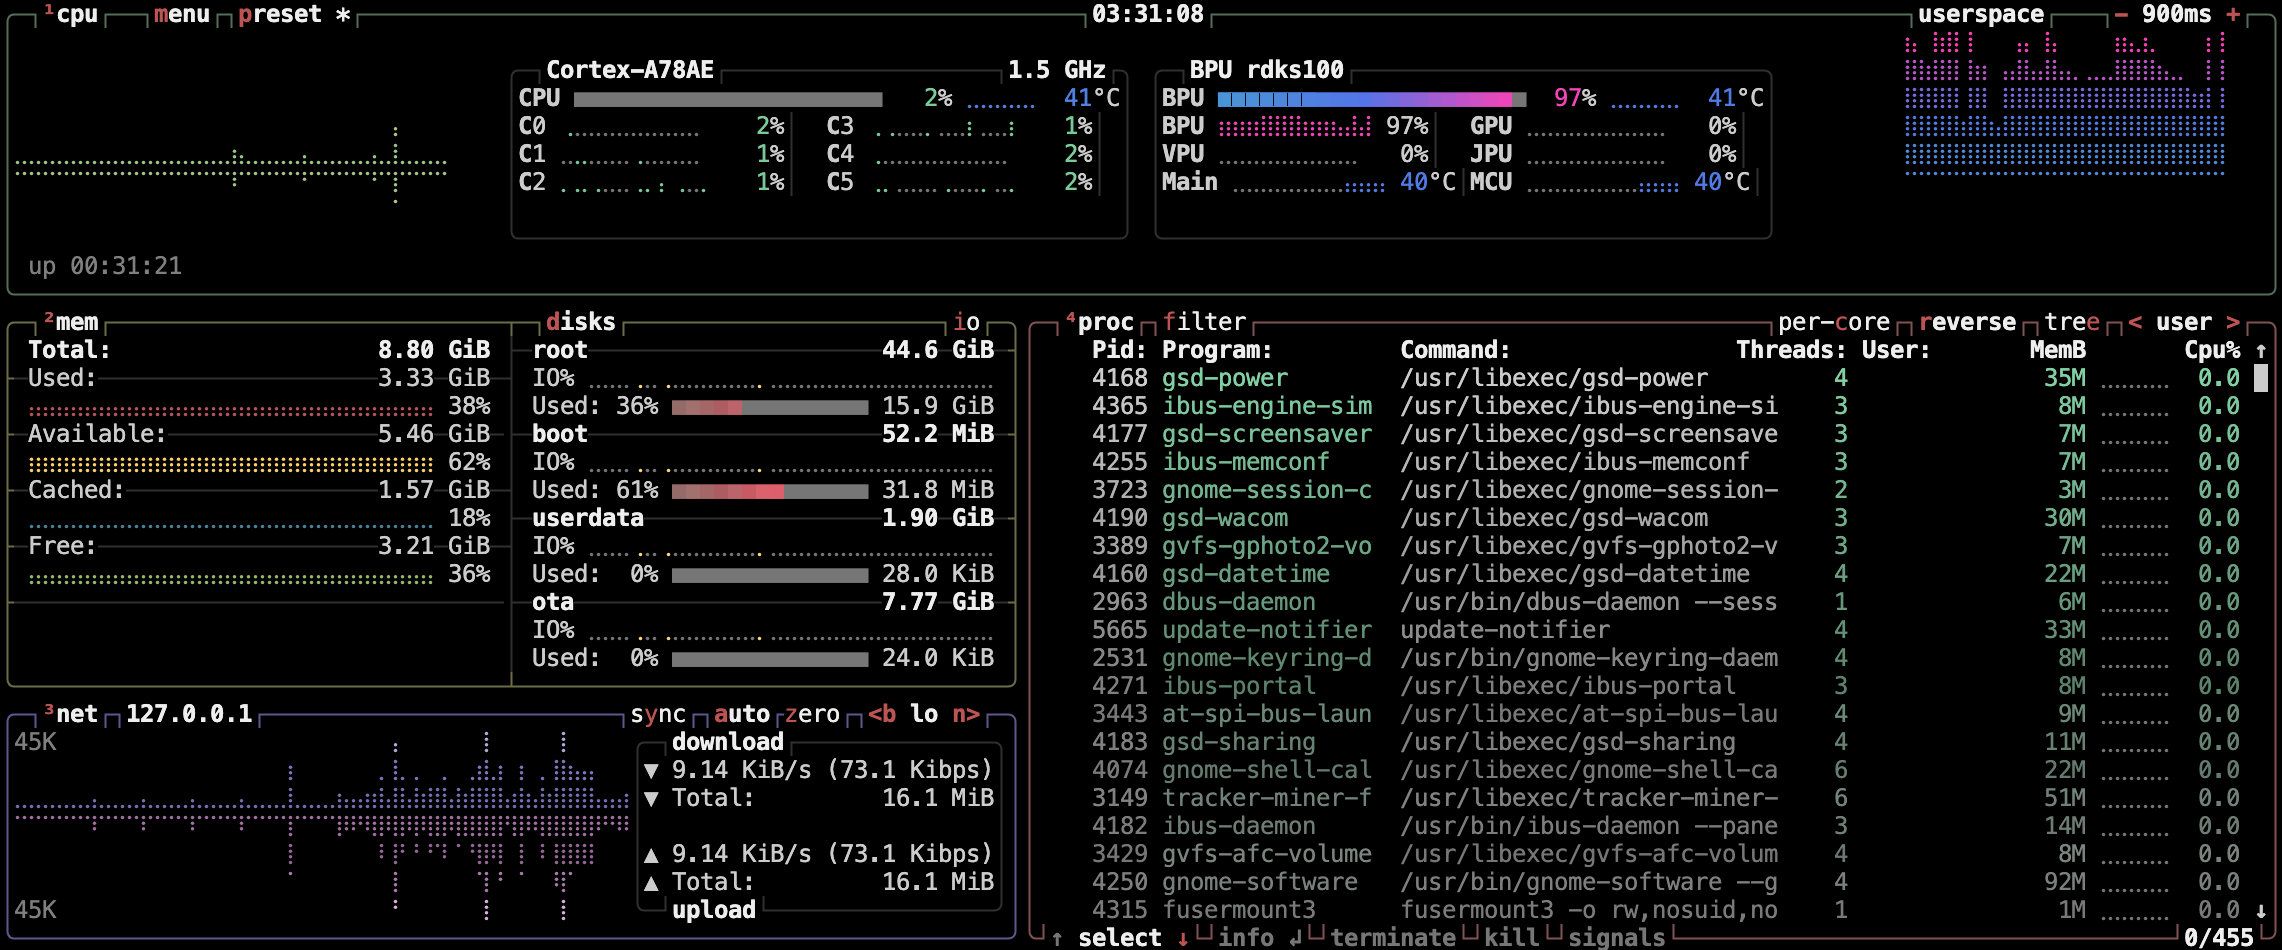Click the BPU 97% usage bar
This screenshot has width=2282, height=950.
(1372, 98)
